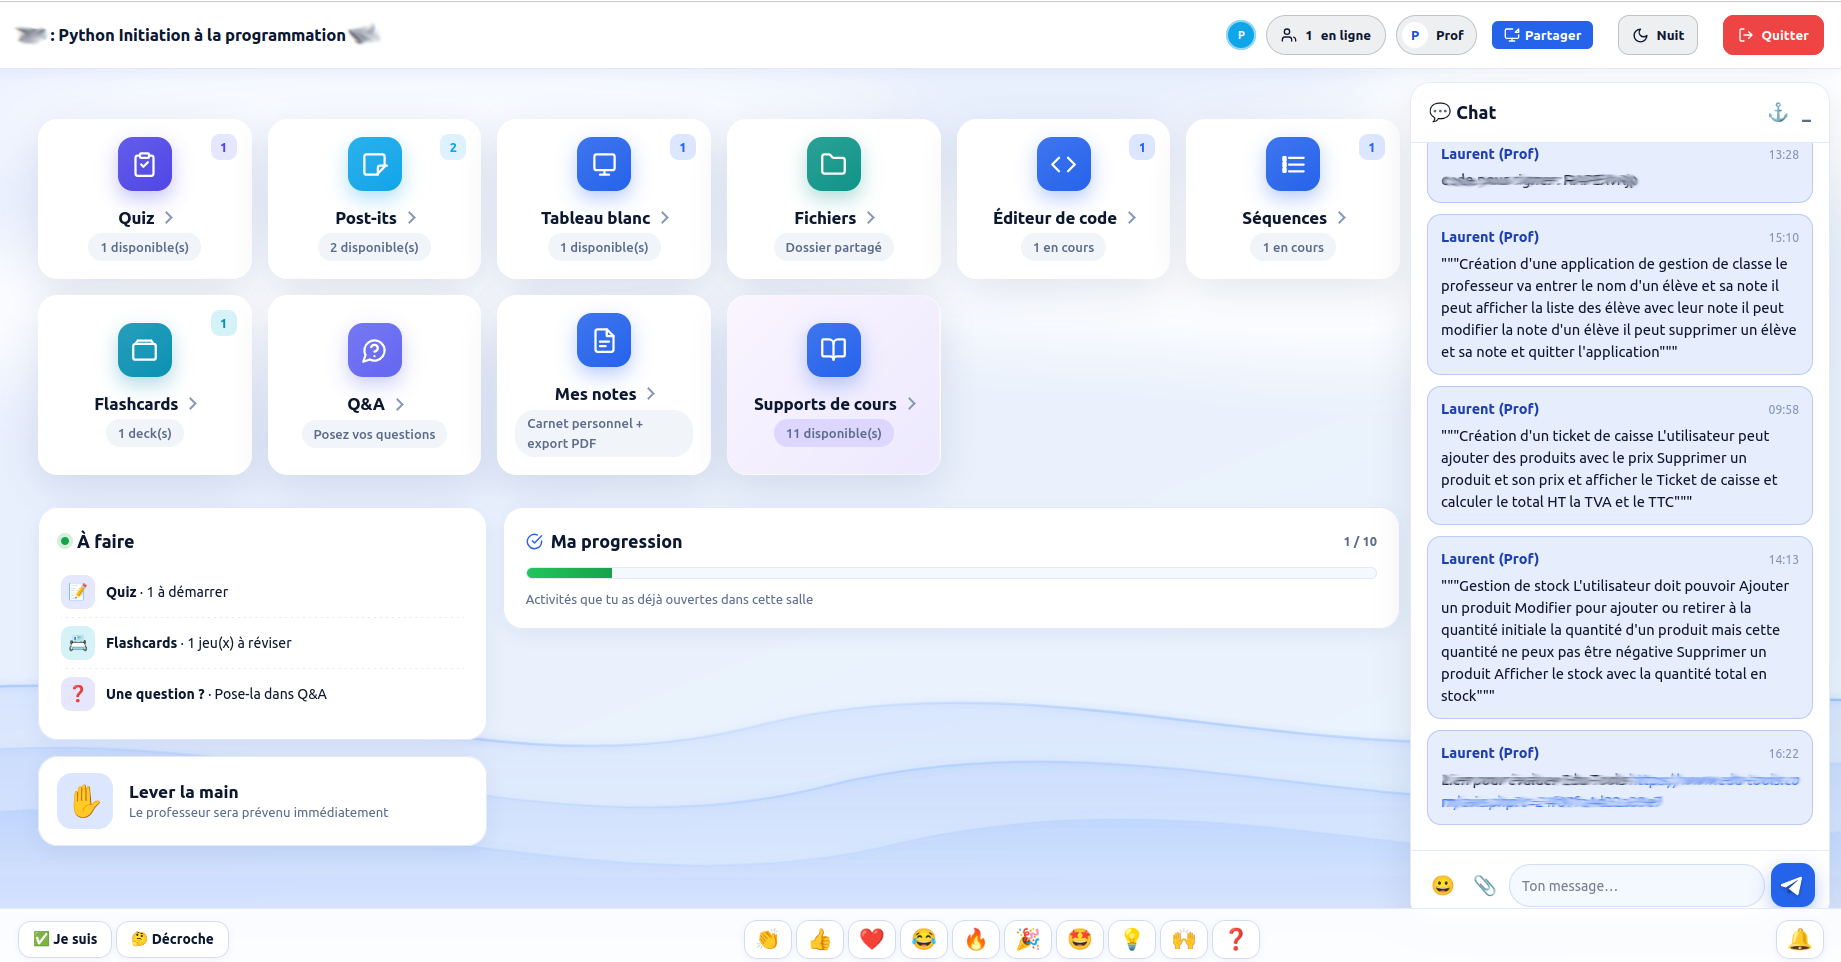Click the Ton message input field
1841x962 pixels.
click(x=1636, y=886)
